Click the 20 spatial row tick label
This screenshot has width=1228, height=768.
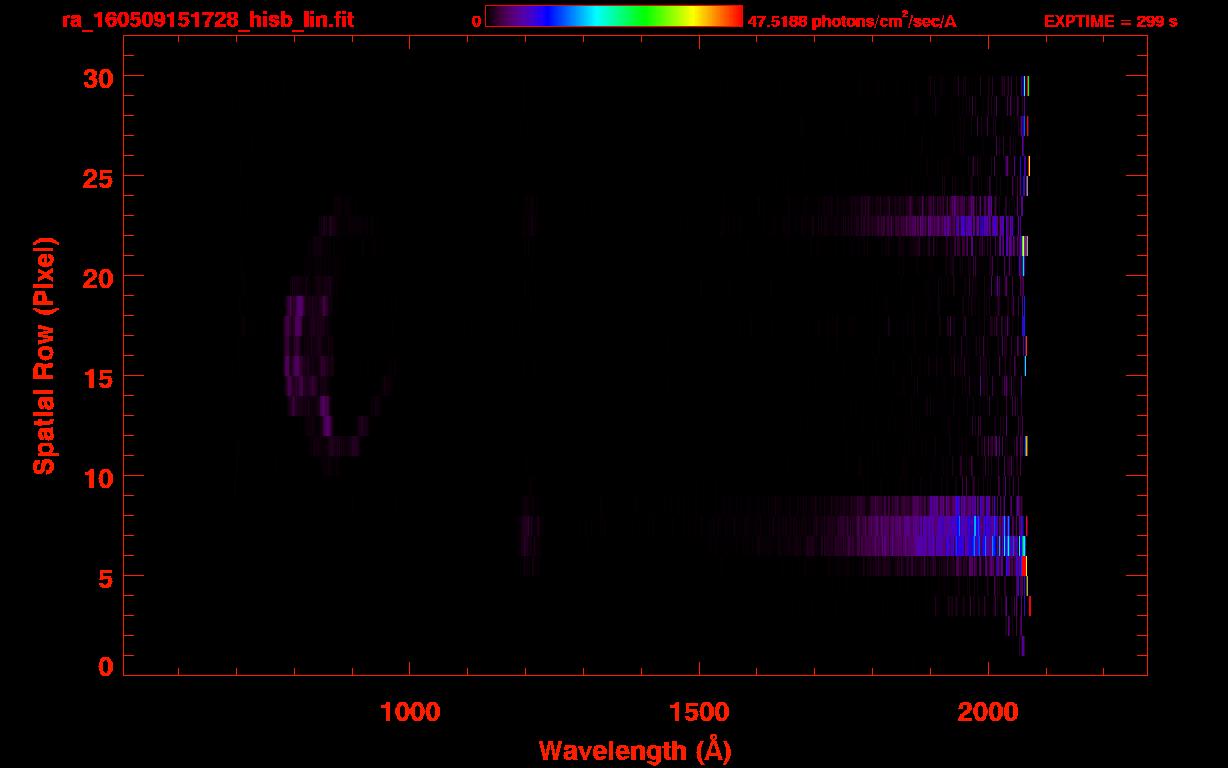point(97,277)
